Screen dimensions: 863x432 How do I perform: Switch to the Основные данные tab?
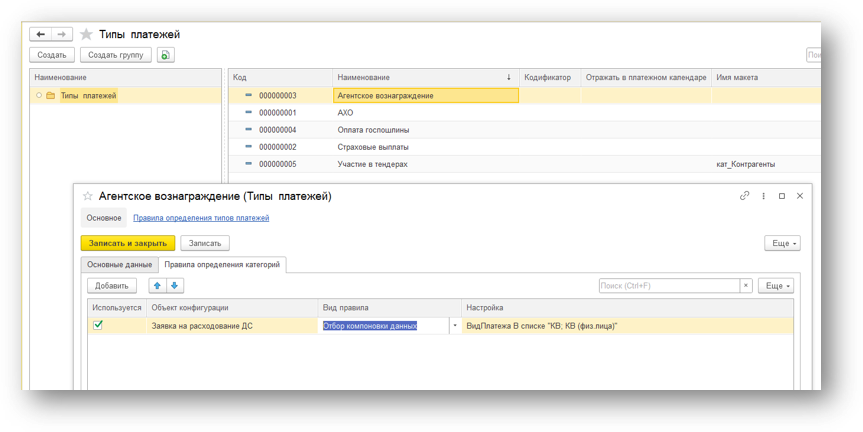click(119, 265)
